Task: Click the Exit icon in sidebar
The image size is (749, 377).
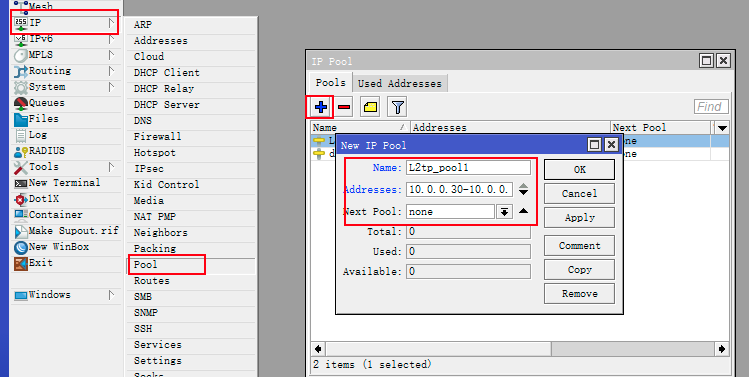Action: pos(21,263)
